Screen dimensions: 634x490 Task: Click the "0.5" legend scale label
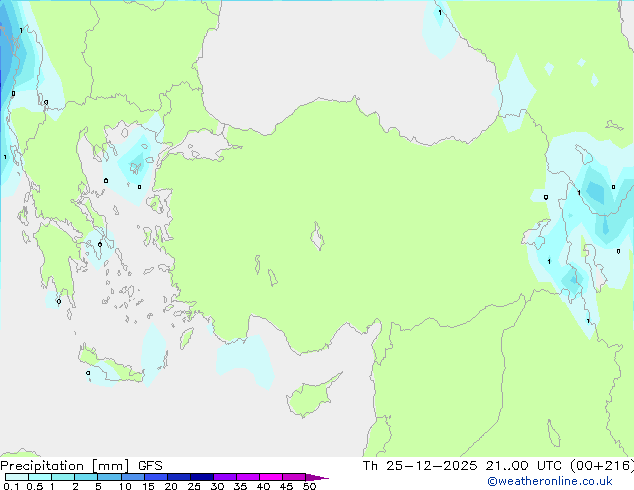(x=35, y=486)
